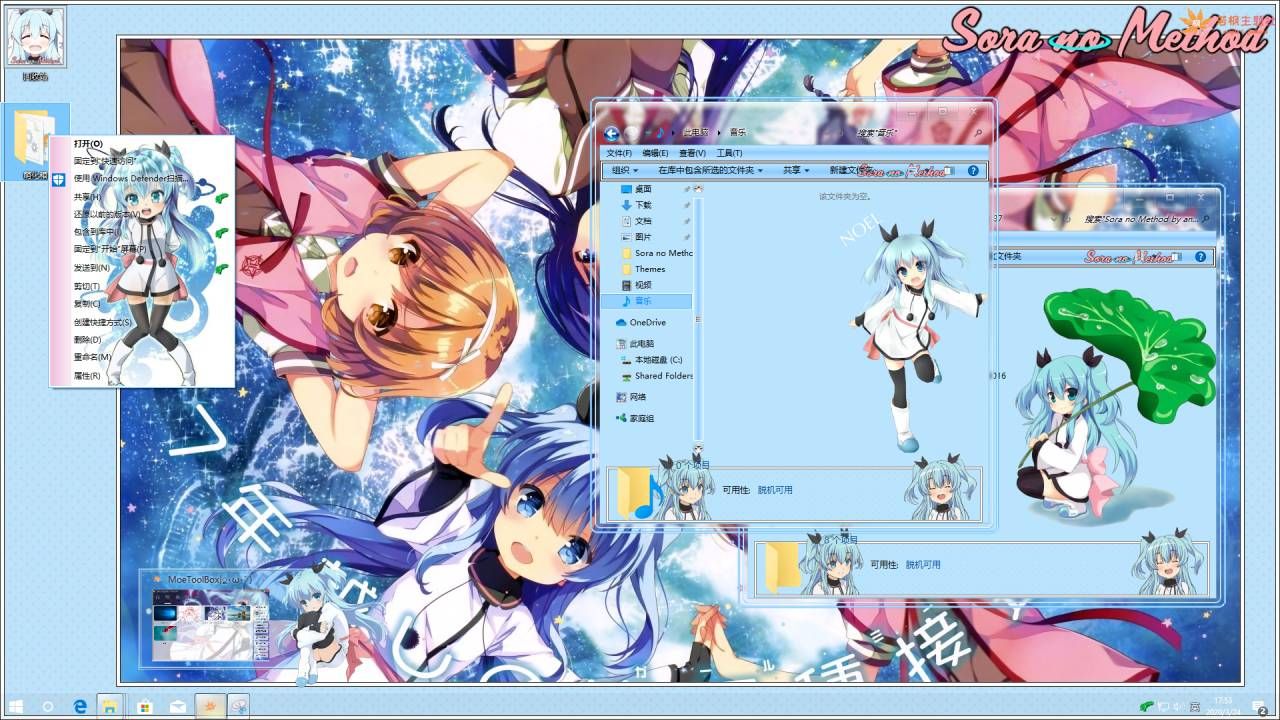Image resolution: width=1280 pixels, height=720 pixels.
Task: Open the 查看(V) menu
Action: [692, 153]
